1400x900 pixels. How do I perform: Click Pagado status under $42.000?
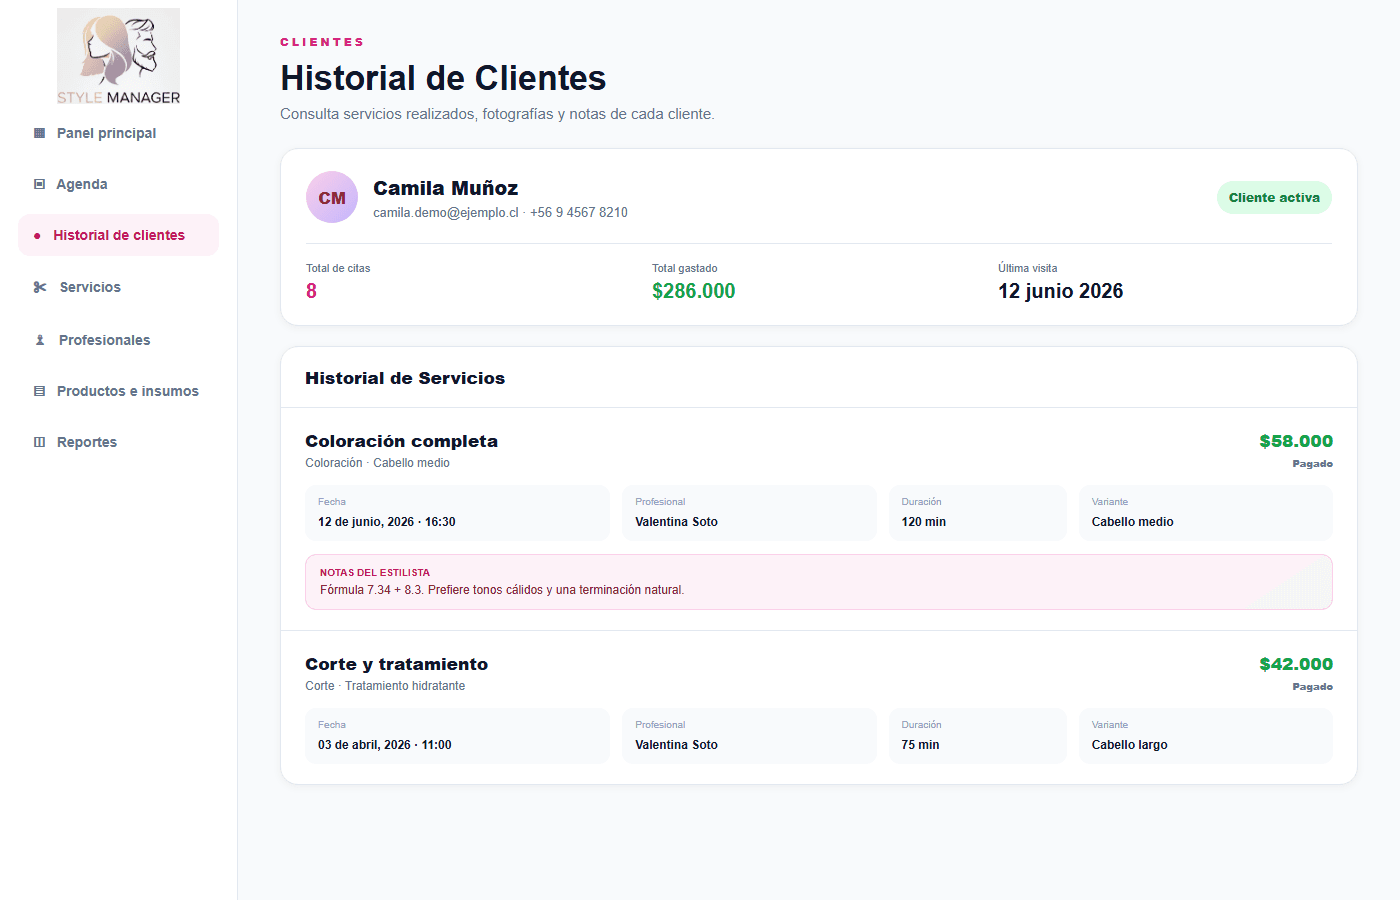(1312, 687)
